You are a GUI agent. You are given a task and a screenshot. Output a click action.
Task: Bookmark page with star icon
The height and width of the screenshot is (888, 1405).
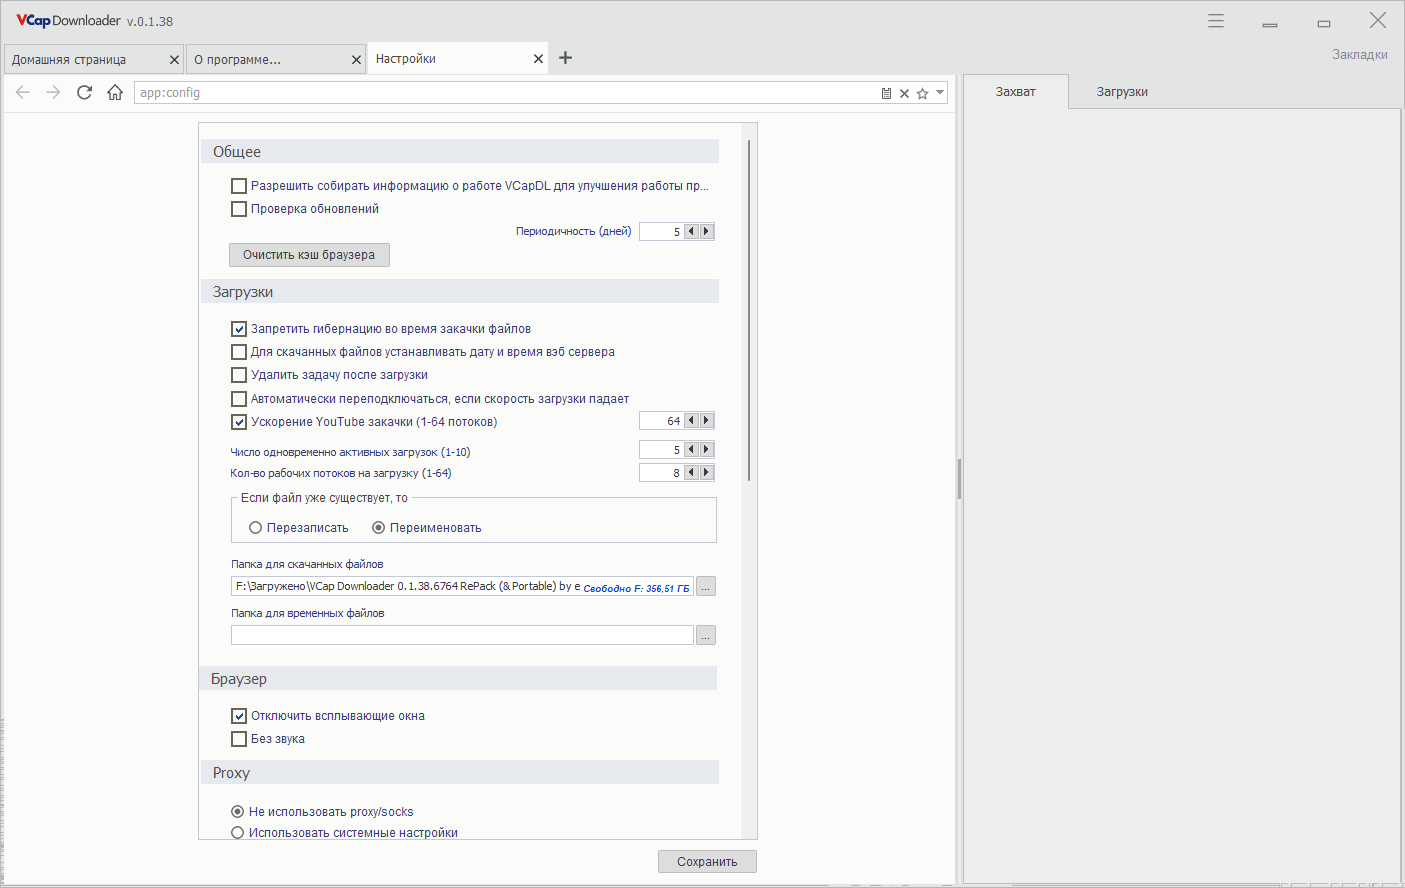[x=922, y=93]
